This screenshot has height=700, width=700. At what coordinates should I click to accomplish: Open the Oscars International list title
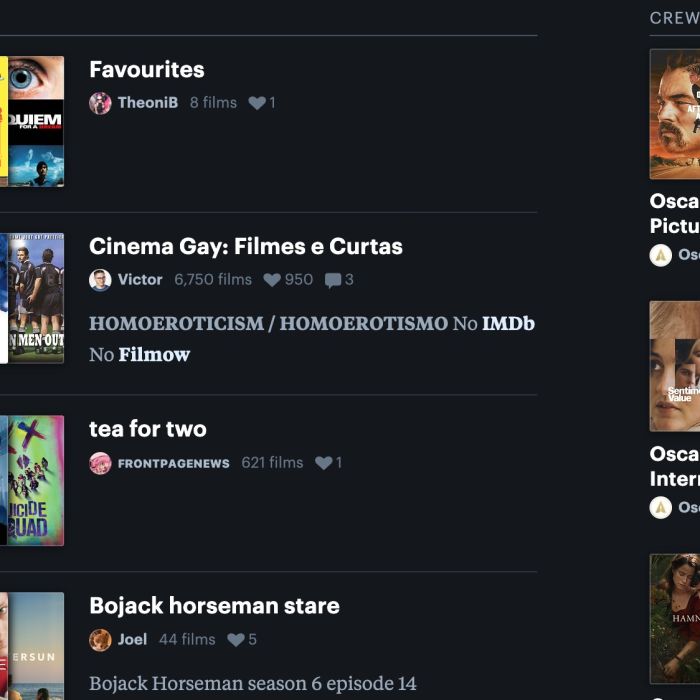(x=675, y=467)
